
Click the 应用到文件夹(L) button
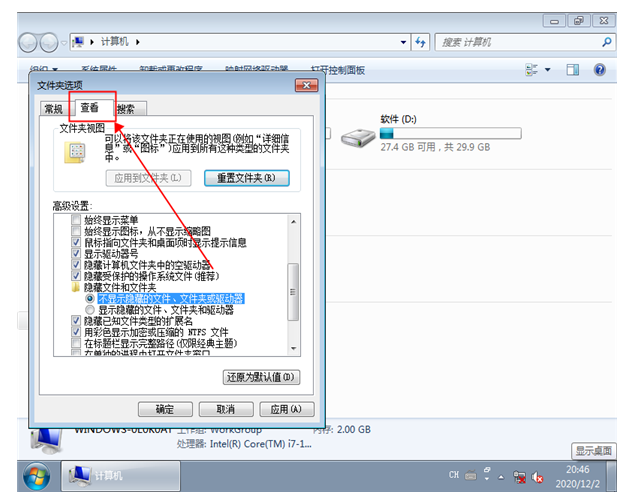pyautogui.click(x=148, y=178)
